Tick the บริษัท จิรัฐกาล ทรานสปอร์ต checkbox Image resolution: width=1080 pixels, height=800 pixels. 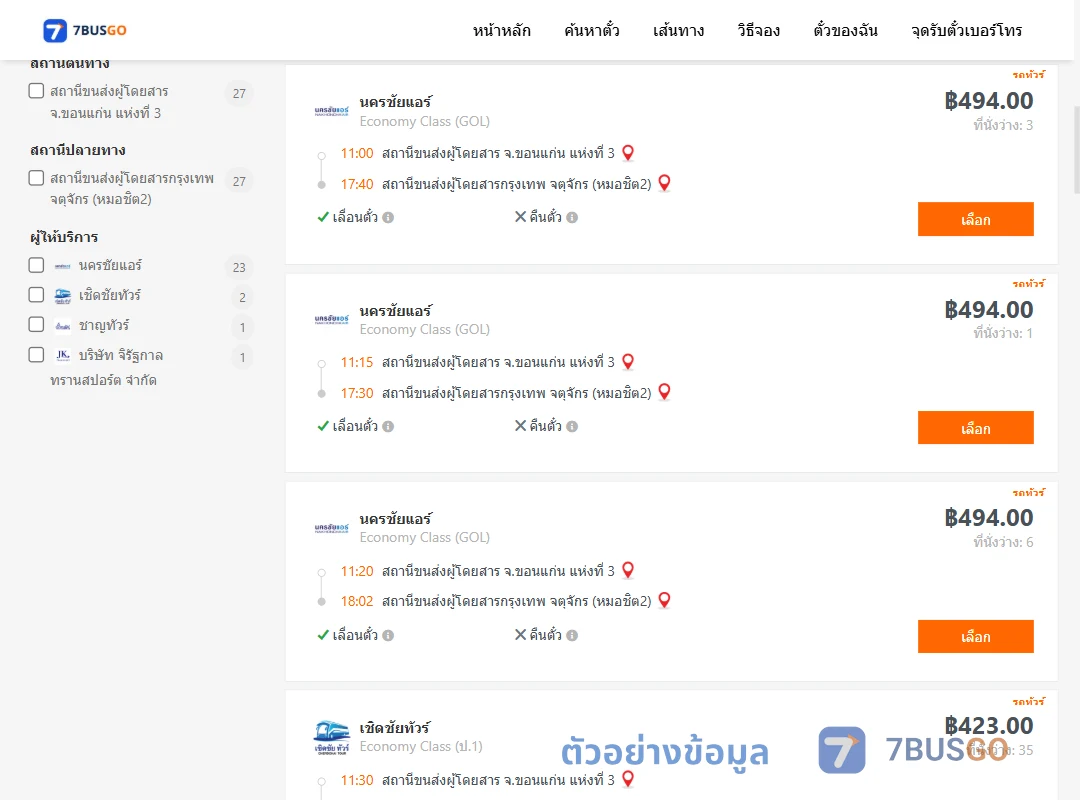click(x=37, y=355)
